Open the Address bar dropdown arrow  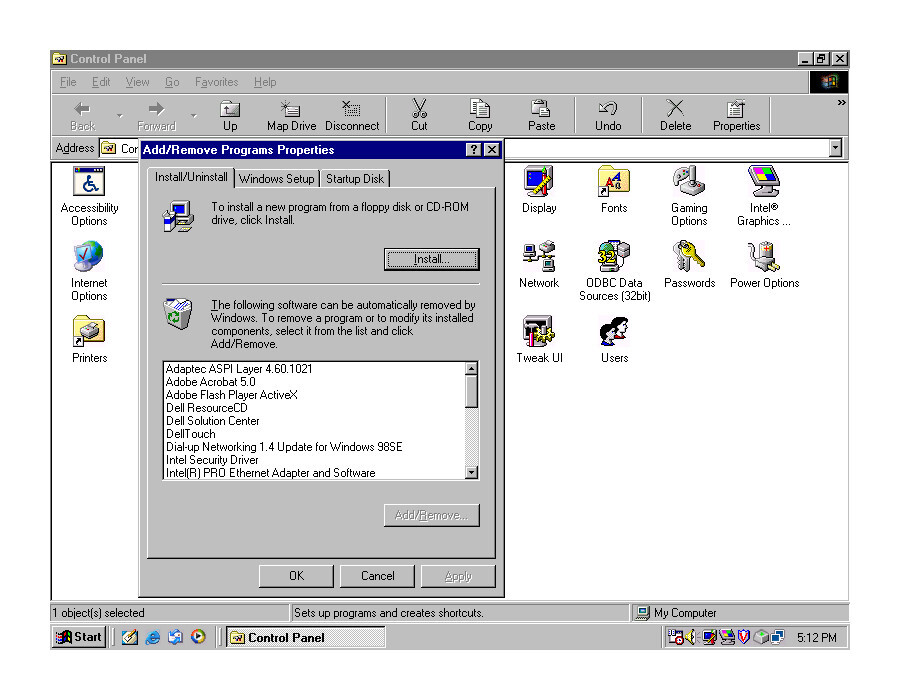[x=835, y=148]
